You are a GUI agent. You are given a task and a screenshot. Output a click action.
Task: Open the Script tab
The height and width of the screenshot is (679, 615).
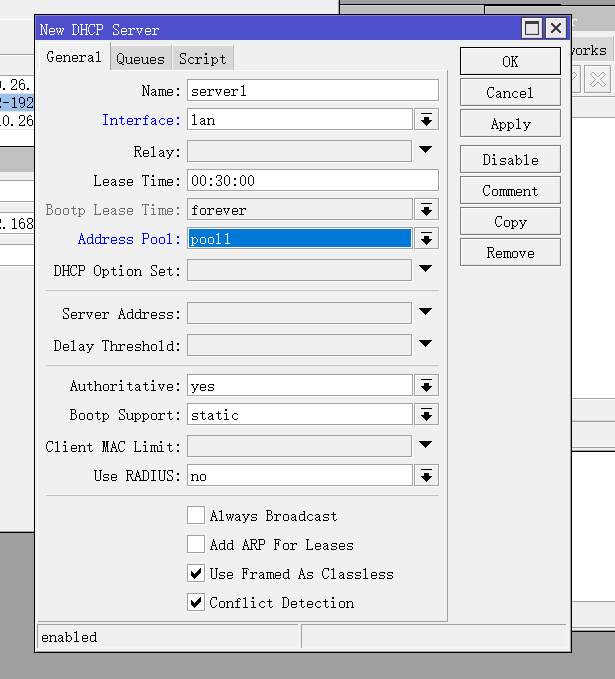tap(202, 59)
